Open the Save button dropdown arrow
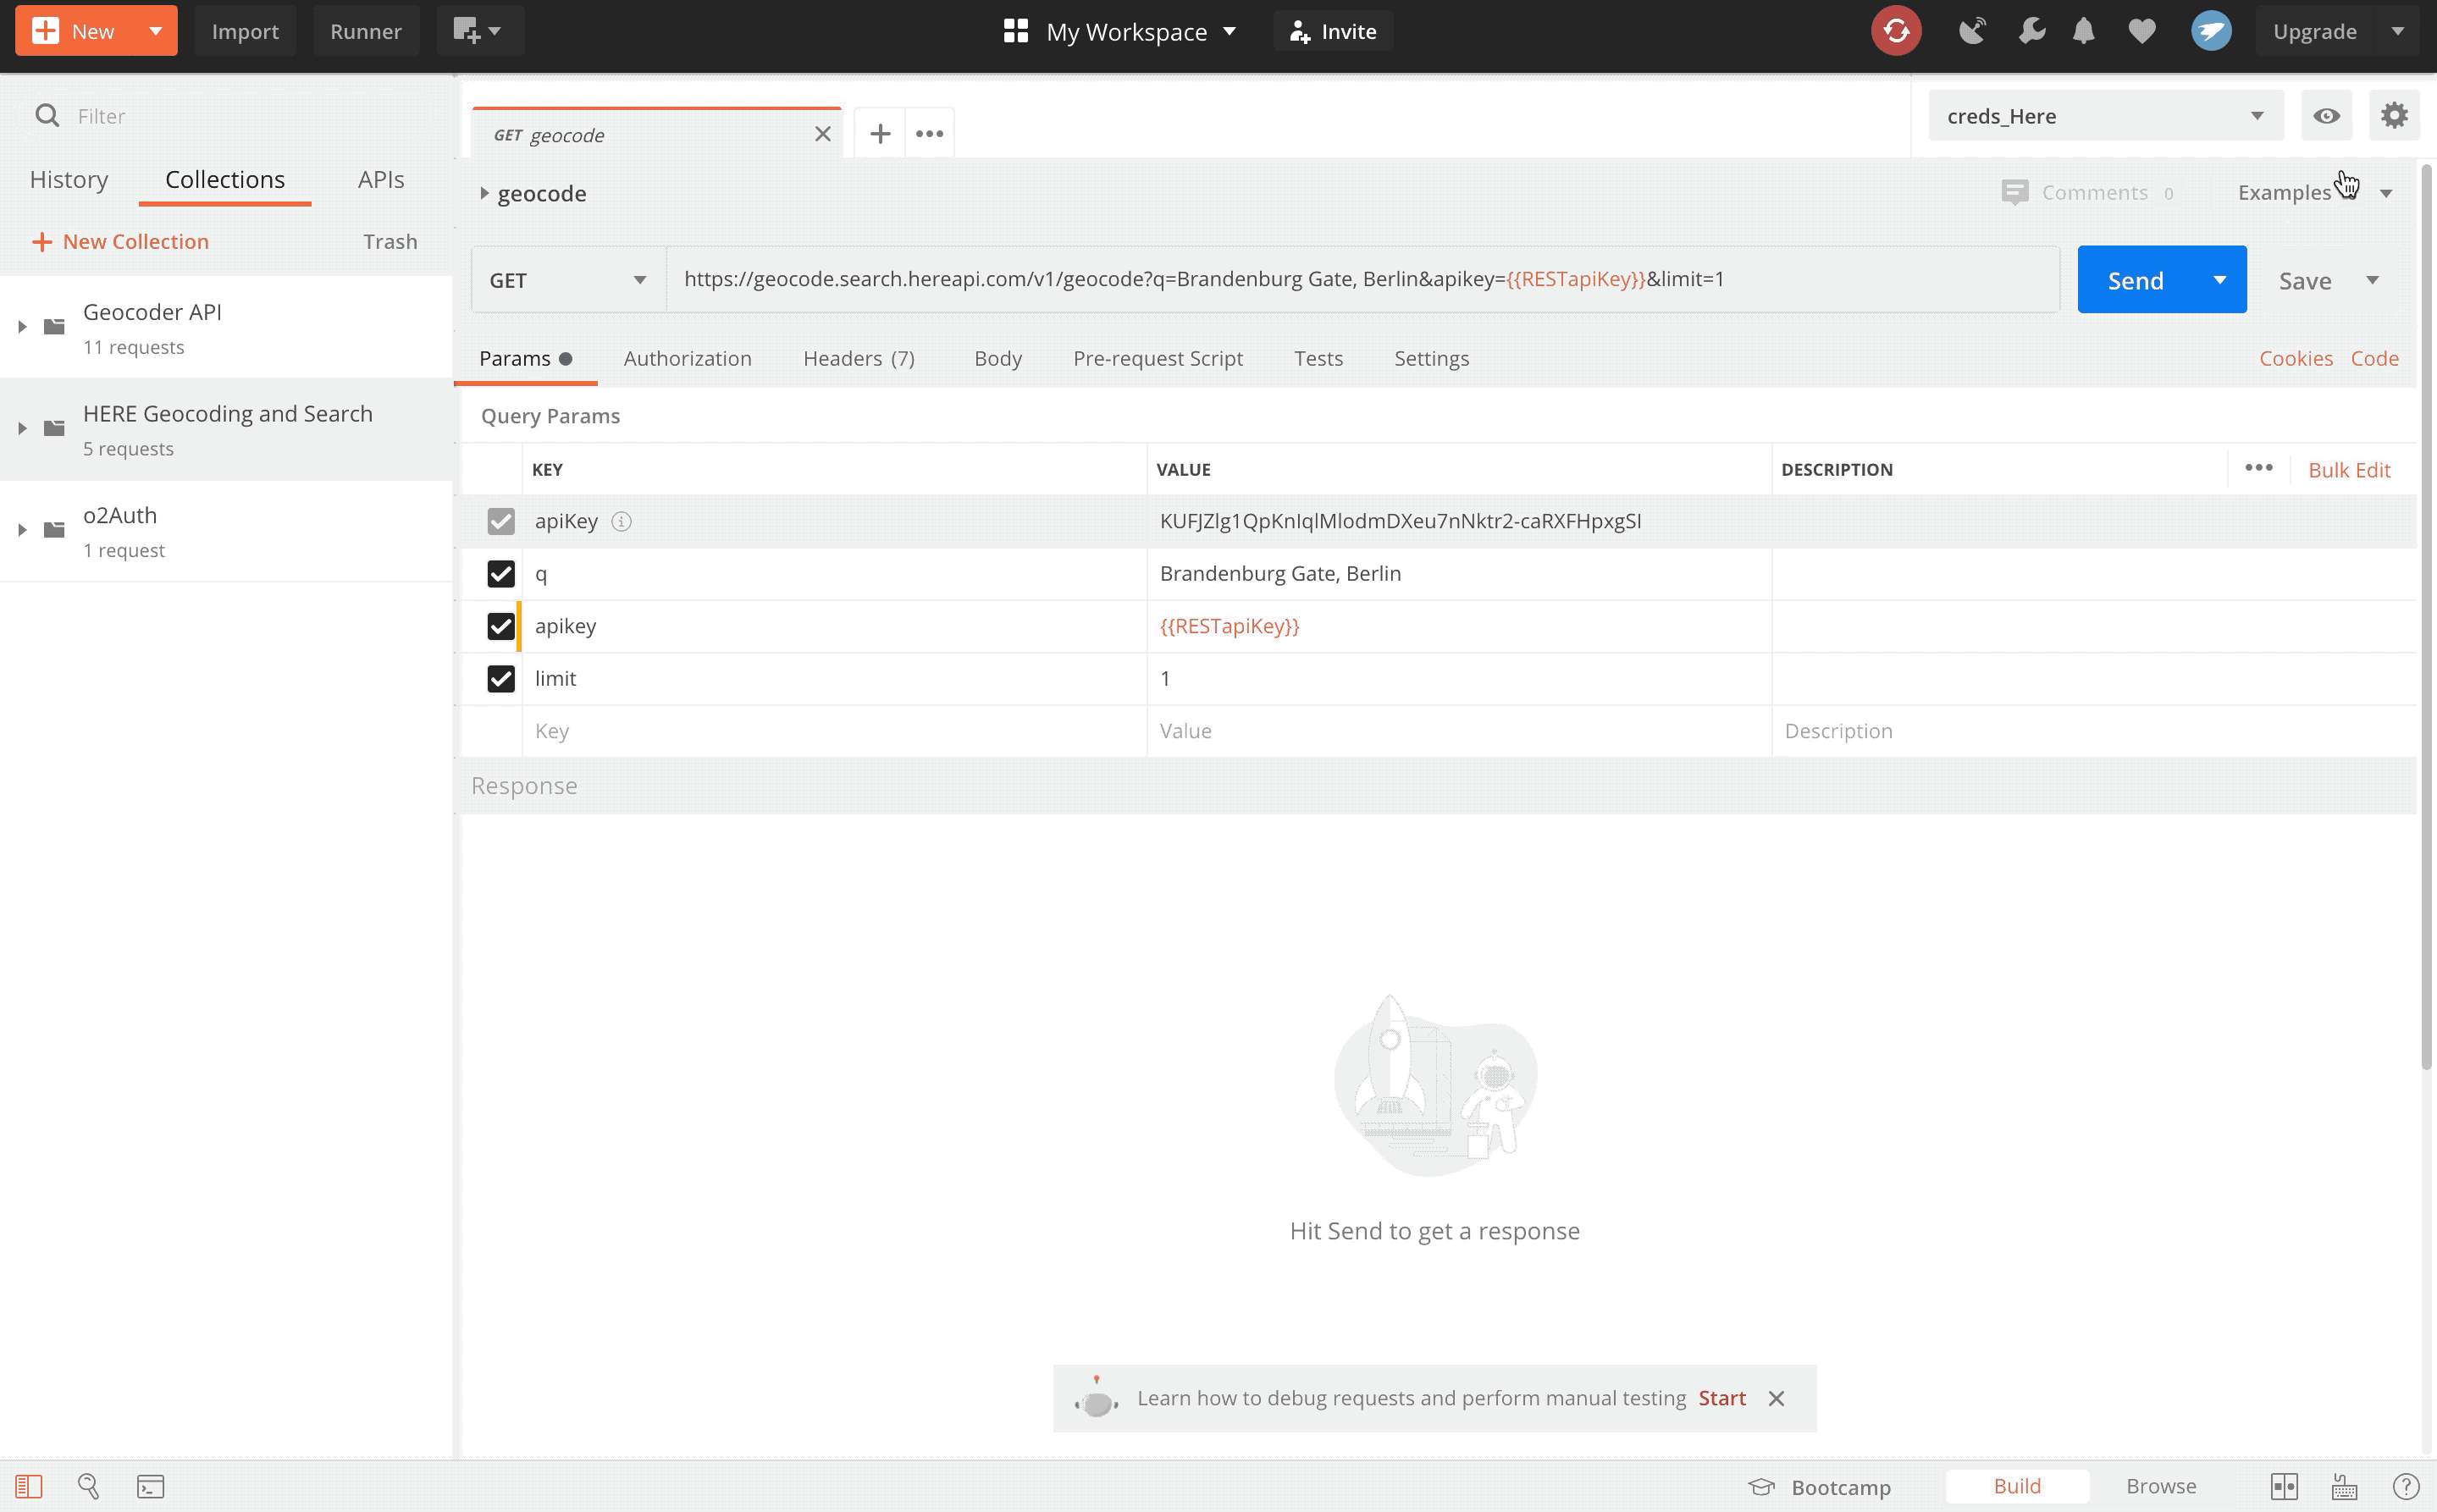This screenshot has width=2437, height=1512. click(2372, 280)
